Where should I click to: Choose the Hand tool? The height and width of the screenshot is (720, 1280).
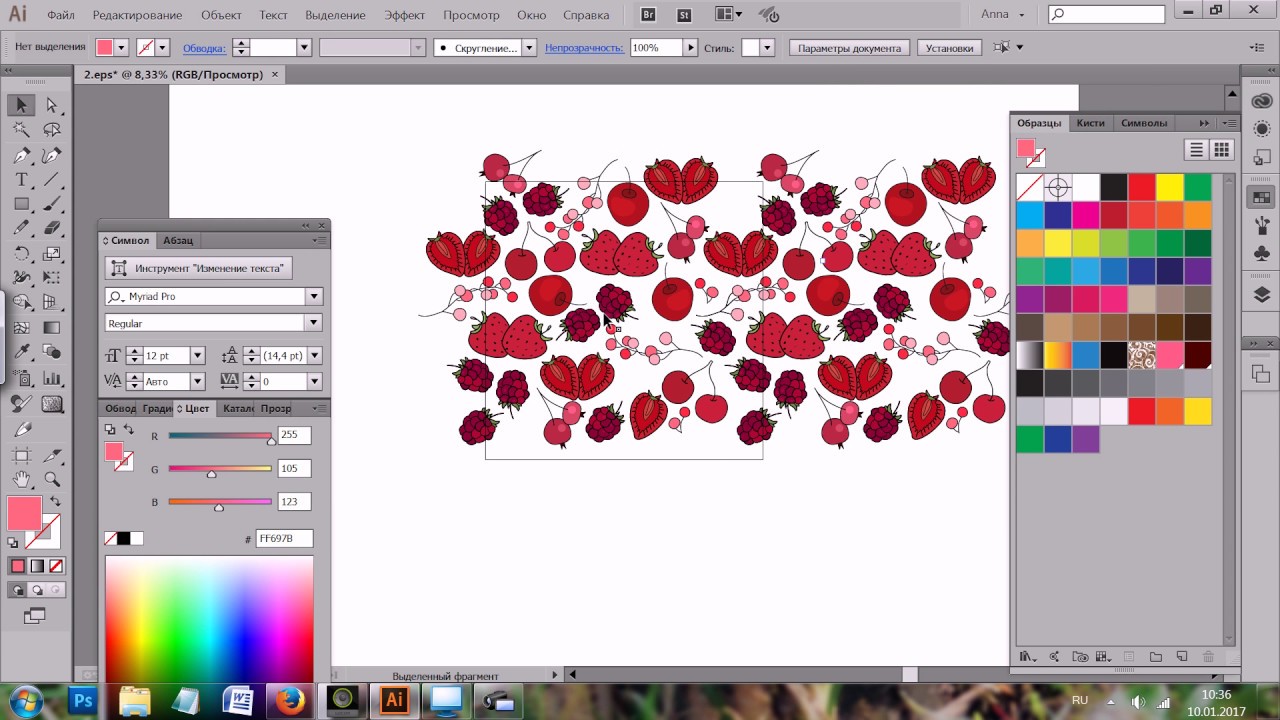[x=21, y=479]
